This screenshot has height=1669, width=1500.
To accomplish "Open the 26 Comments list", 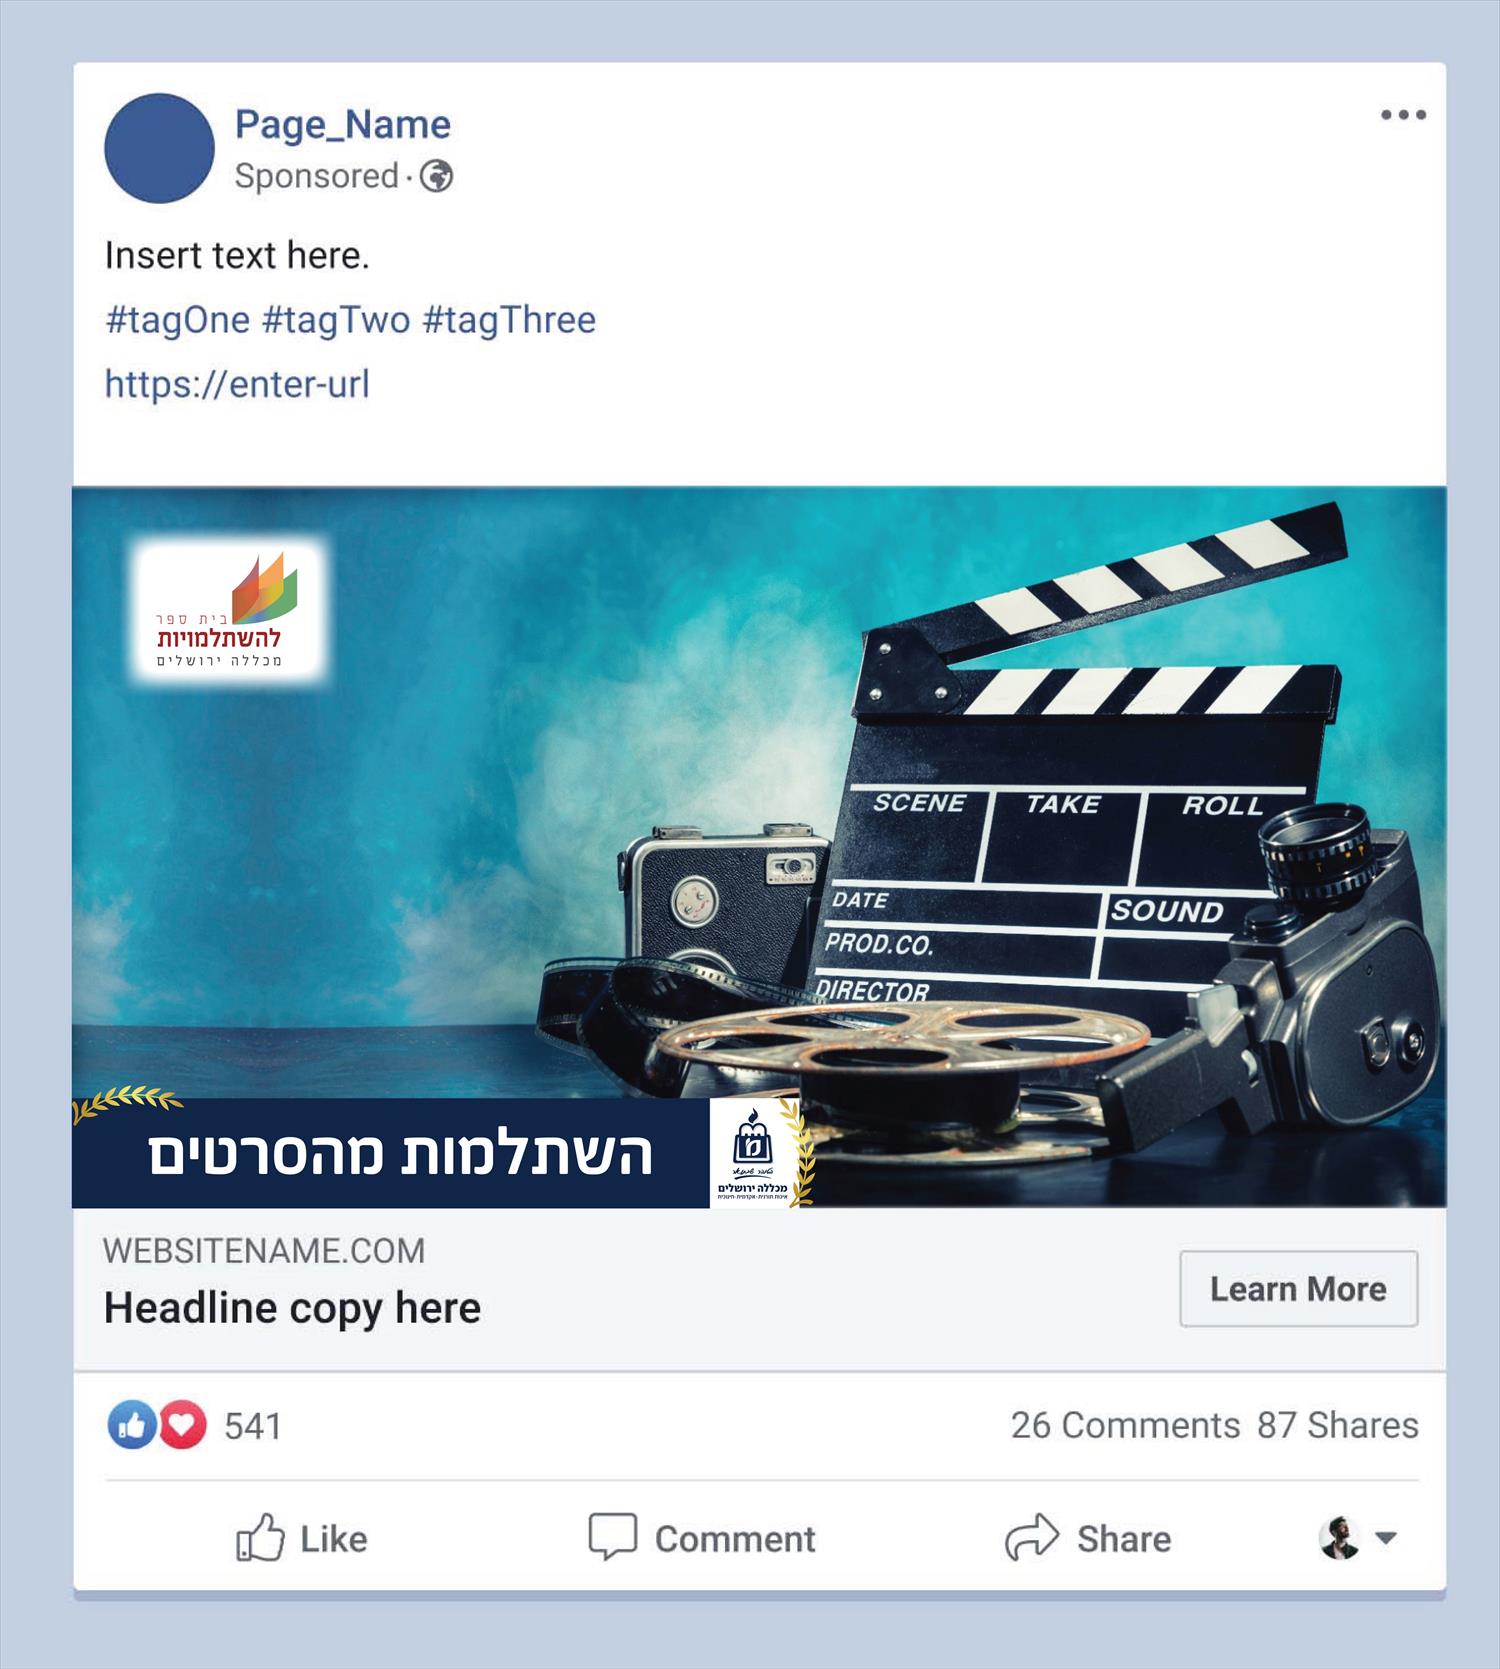I will click(x=1125, y=1426).
